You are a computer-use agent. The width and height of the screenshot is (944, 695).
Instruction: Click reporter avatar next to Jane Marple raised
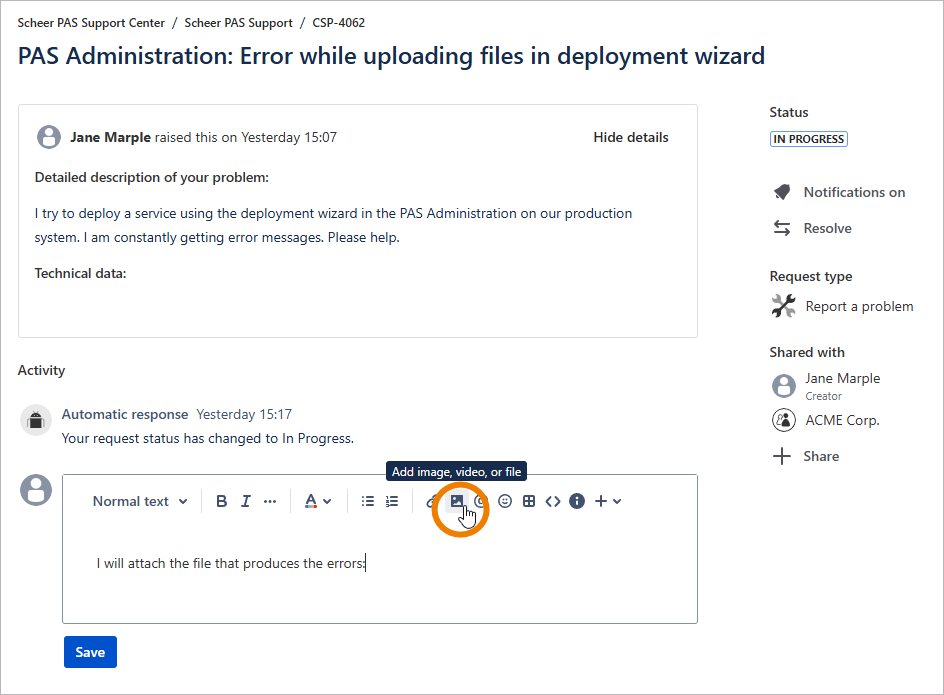coord(49,137)
